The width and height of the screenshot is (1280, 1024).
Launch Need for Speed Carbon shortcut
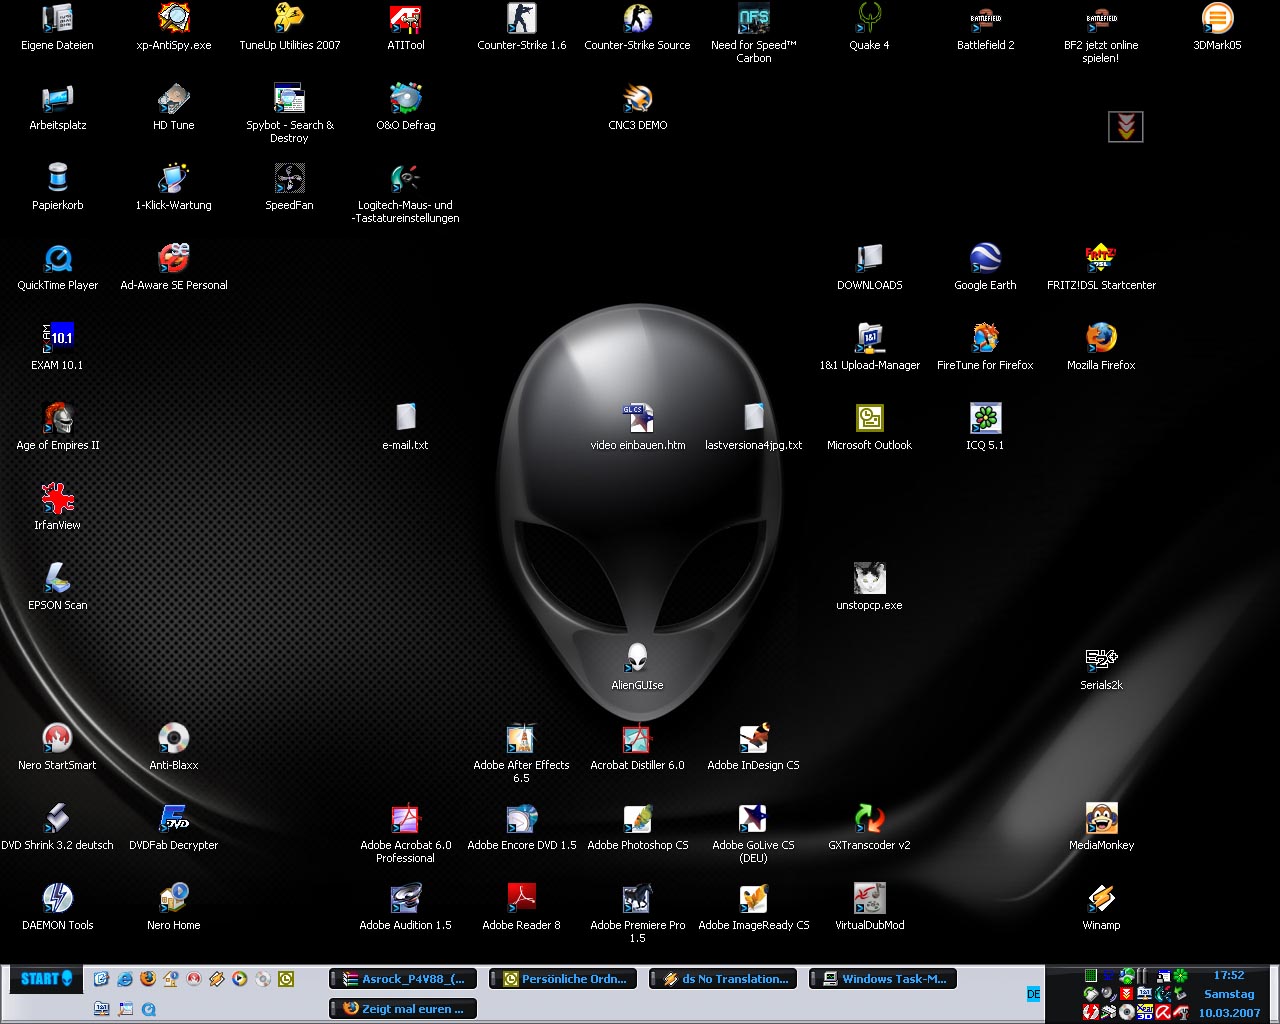tap(753, 34)
